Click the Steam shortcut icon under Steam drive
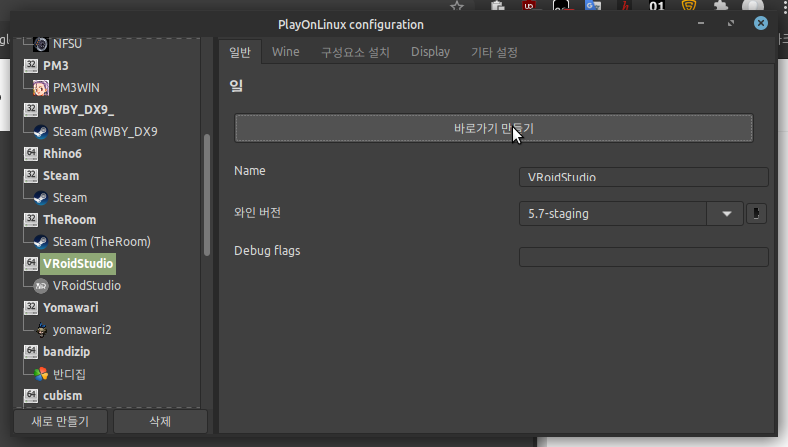The width and height of the screenshot is (788, 447). [41, 198]
